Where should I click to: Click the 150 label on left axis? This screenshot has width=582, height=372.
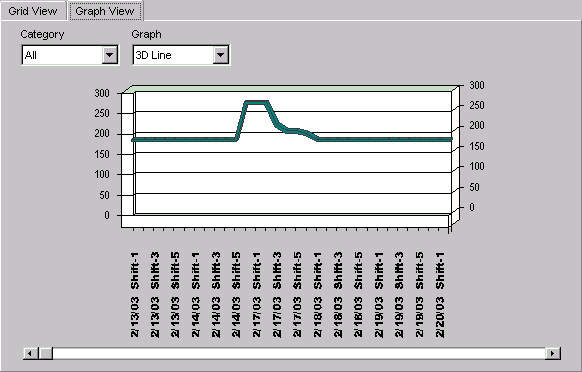click(102, 154)
